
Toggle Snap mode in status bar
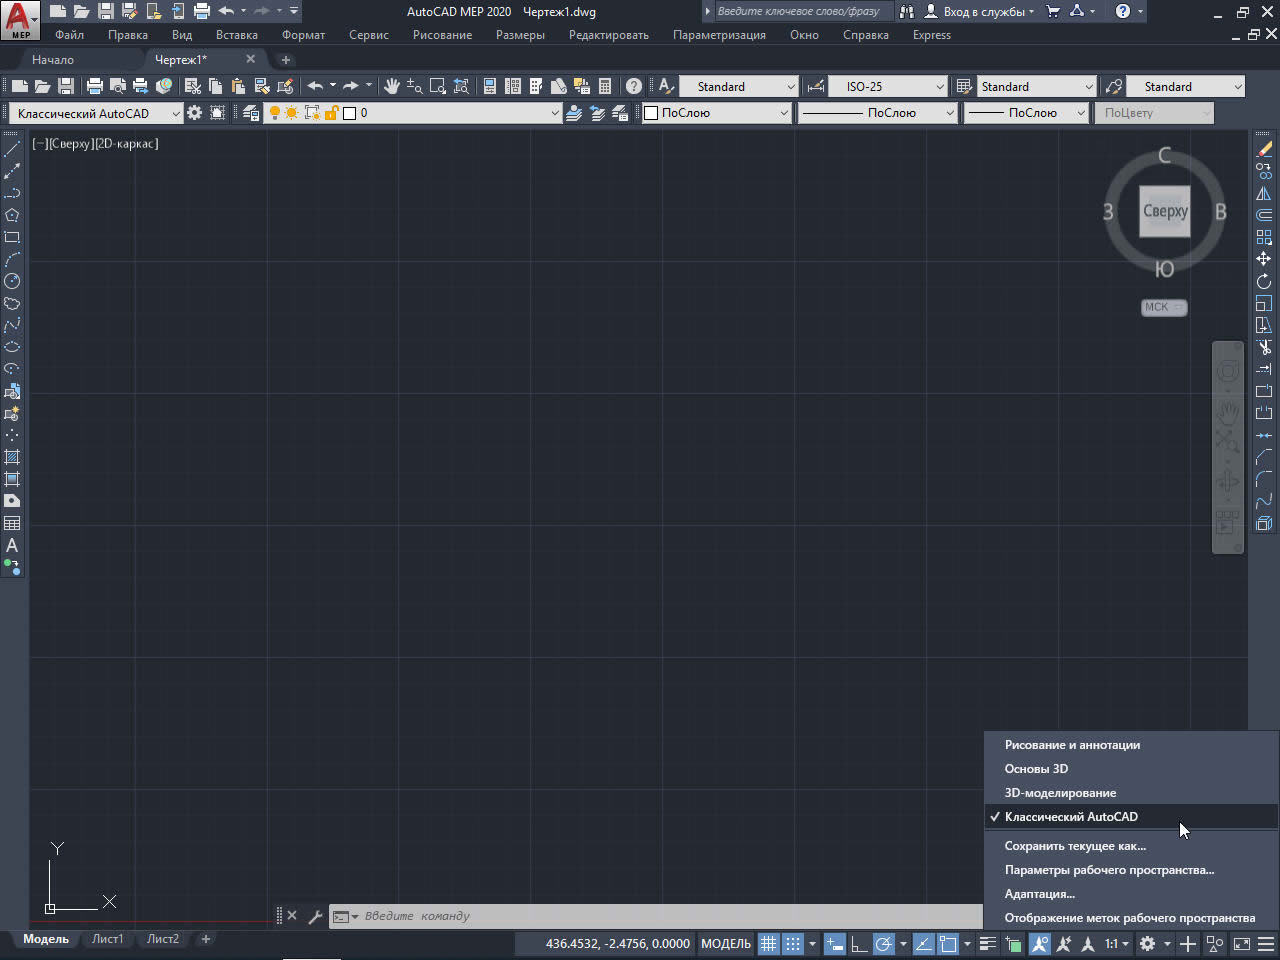(x=793, y=943)
